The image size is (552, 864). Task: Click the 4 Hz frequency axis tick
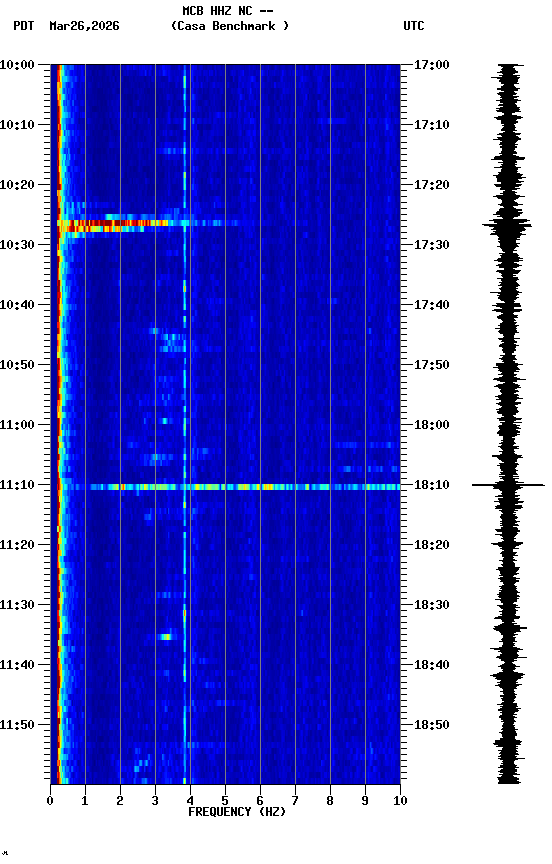tap(190, 801)
